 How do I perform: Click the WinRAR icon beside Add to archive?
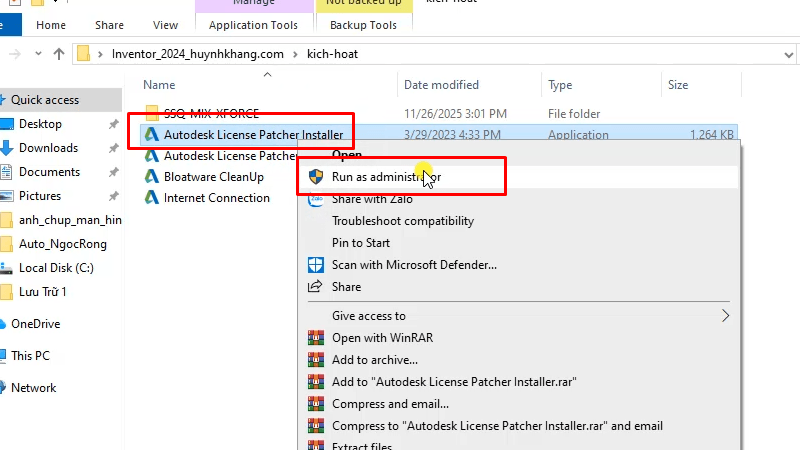(x=316, y=360)
